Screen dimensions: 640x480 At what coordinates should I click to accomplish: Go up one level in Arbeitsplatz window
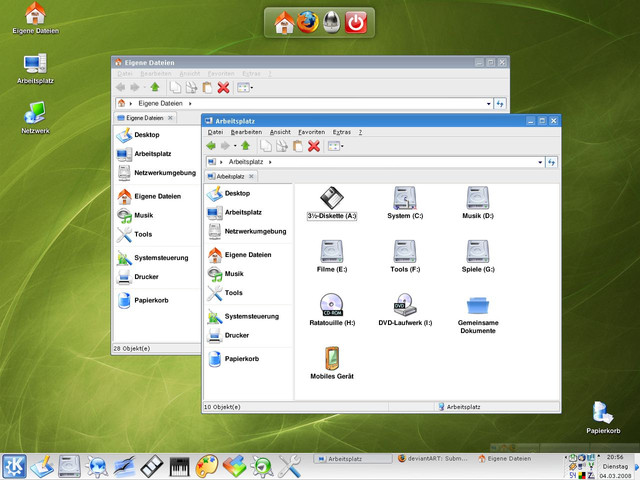click(x=245, y=146)
